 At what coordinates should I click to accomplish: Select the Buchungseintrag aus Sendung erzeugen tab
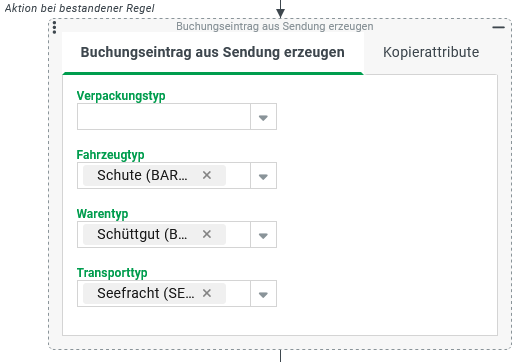(213, 52)
